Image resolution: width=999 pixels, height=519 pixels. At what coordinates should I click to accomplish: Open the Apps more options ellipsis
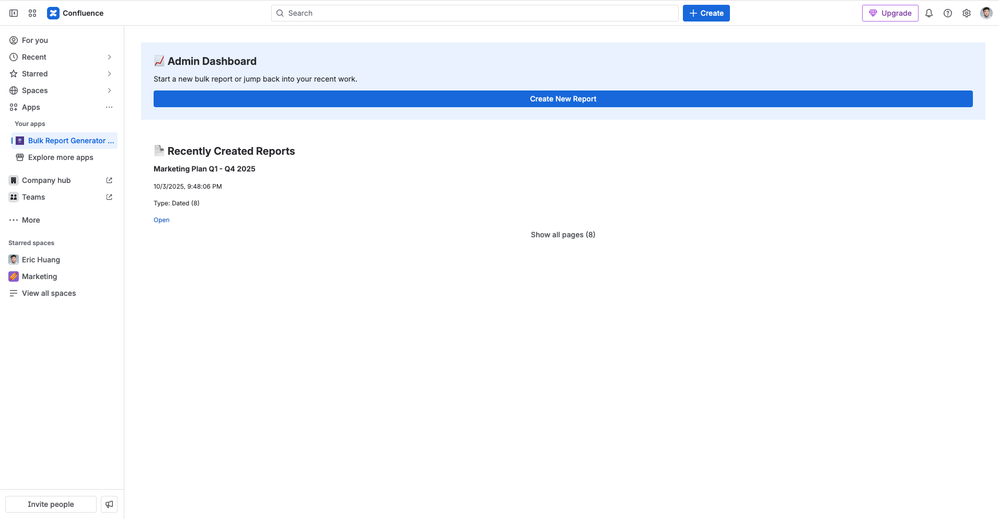[x=109, y=107]
